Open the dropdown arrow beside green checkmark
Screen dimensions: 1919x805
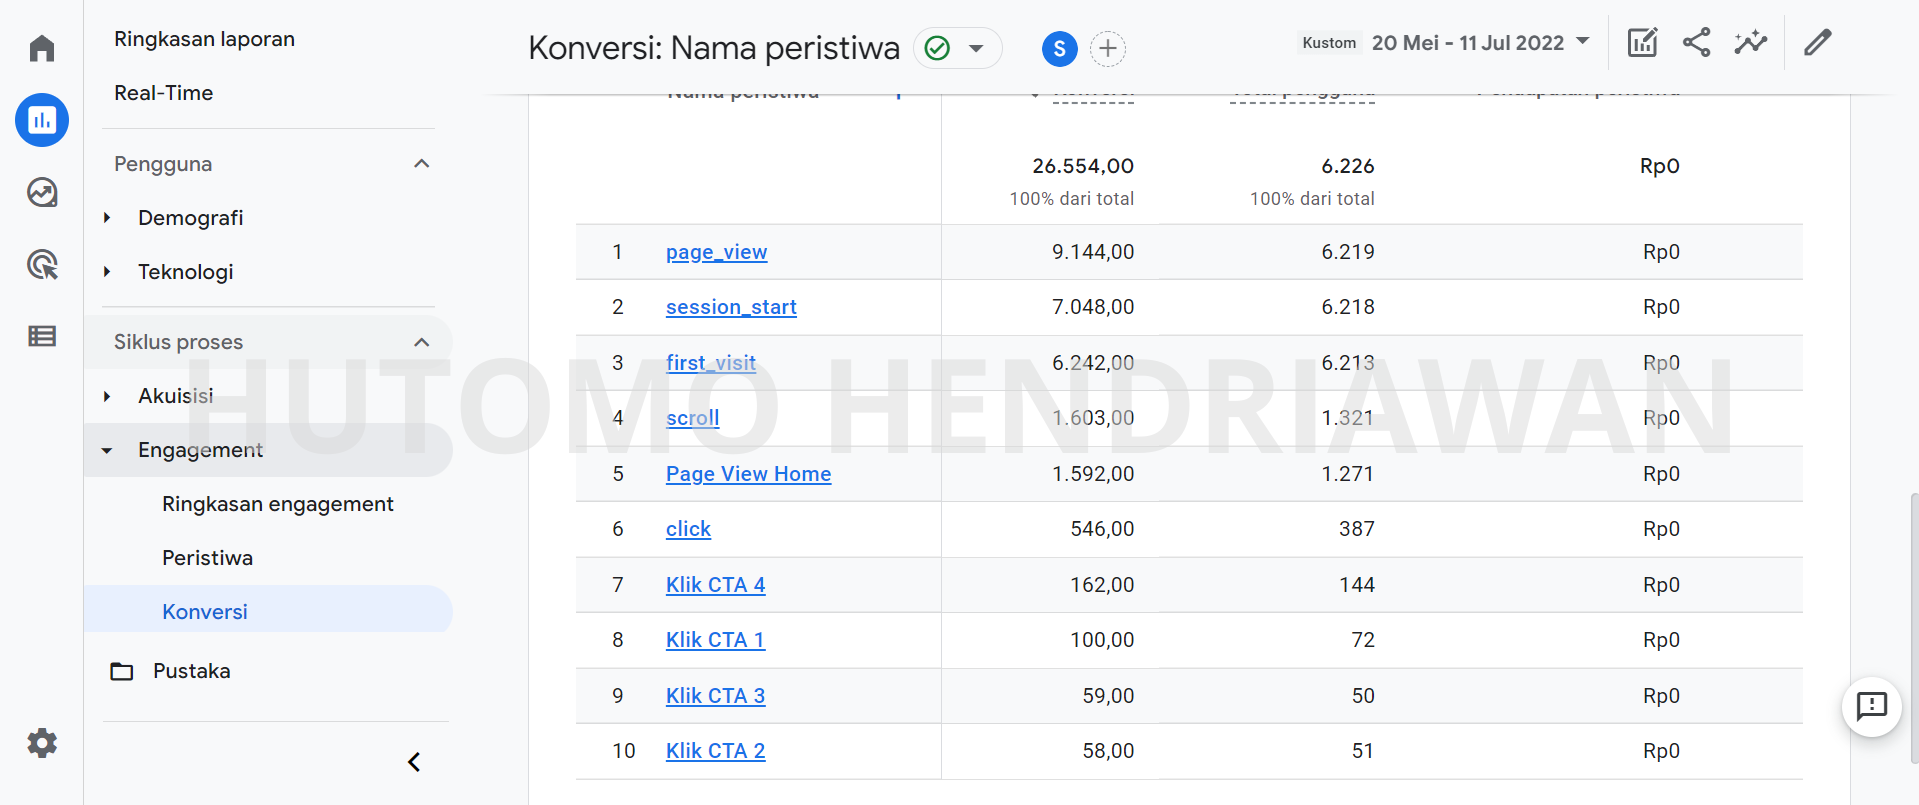coord(976,48)
